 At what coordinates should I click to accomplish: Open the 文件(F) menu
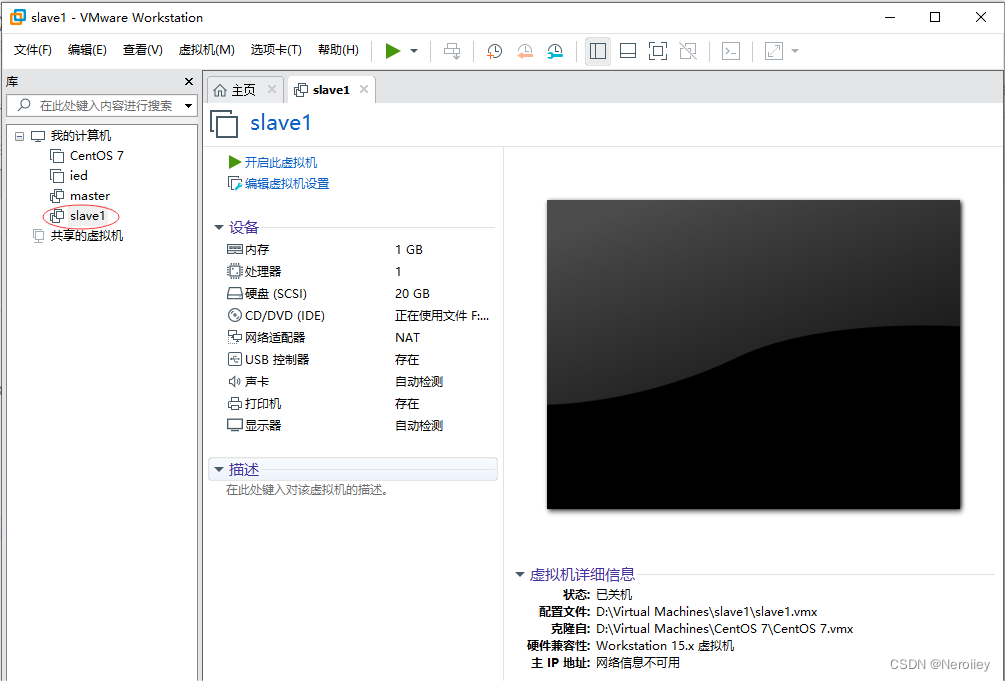click(33, 50)
